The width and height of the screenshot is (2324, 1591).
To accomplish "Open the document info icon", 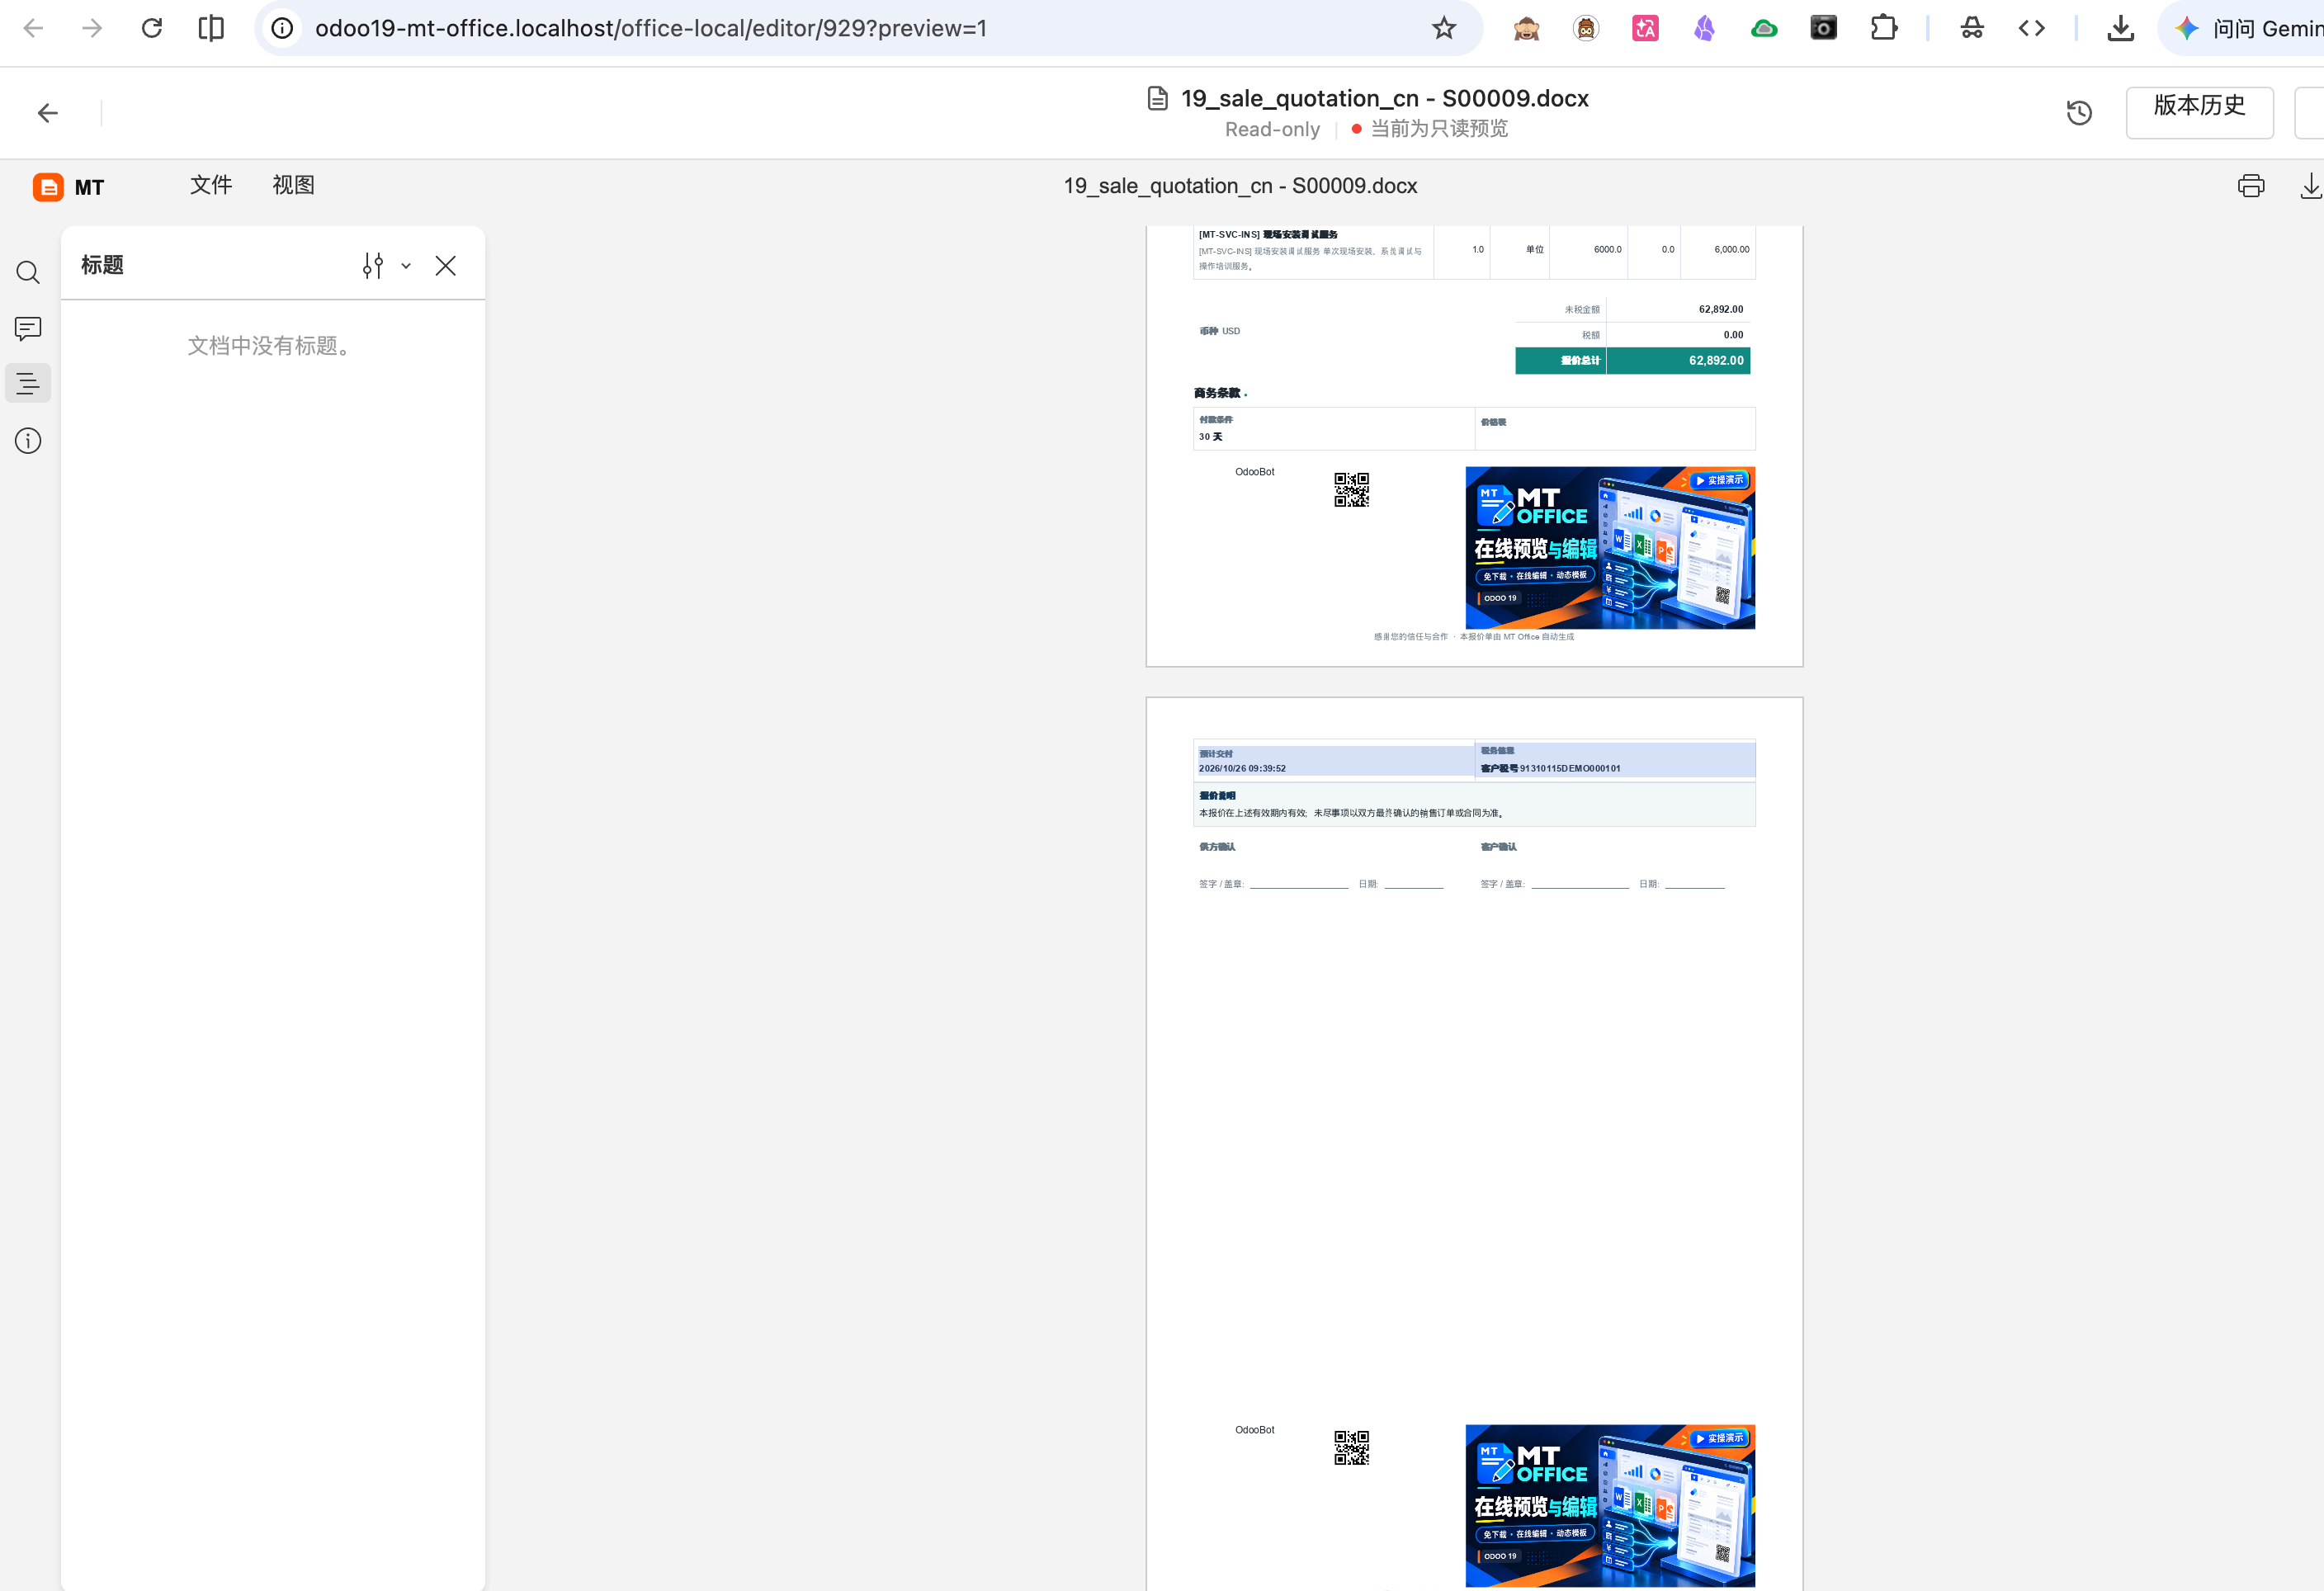I will pos(28,441).
